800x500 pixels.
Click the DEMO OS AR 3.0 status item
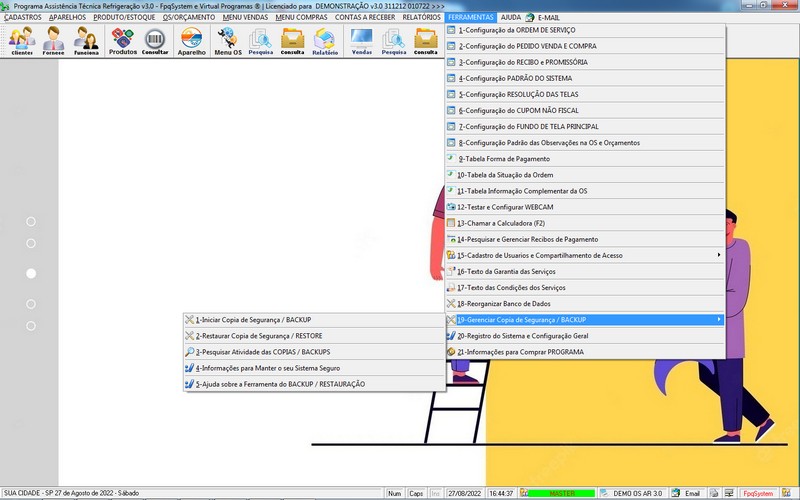point(632,493)
